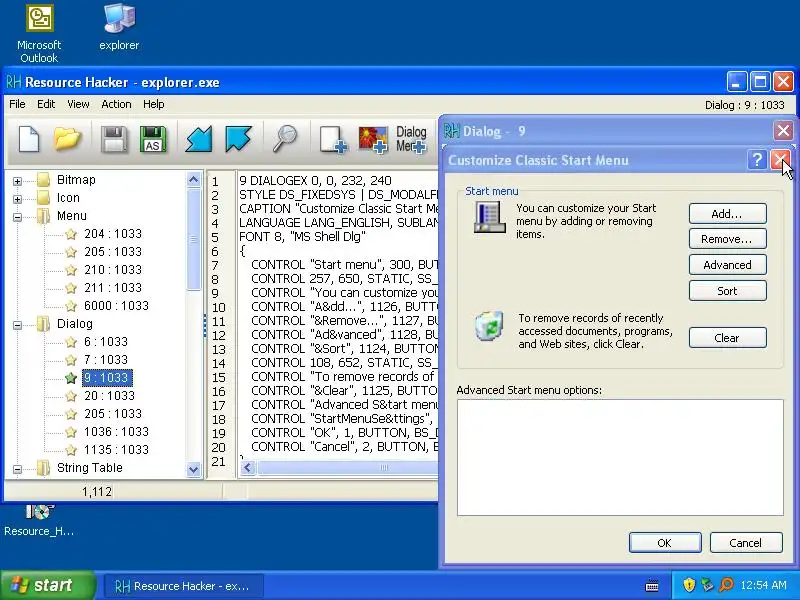
Task: Open the View menu
Action: click(x=78, y=104)
